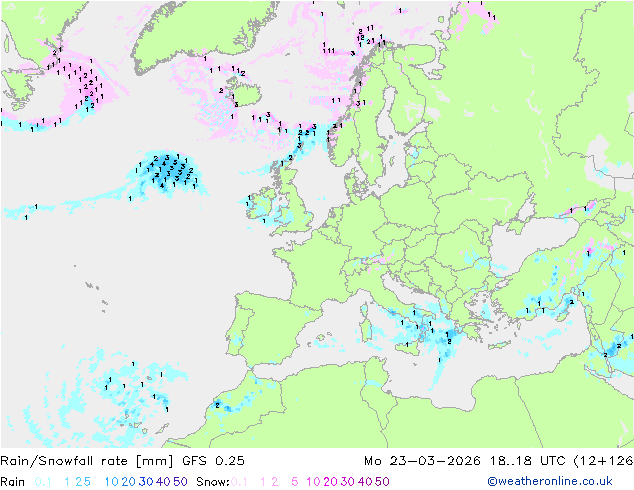Pick the Snow 20 legend color value
This screenshot has width=634, height=490.
[330, 482]
